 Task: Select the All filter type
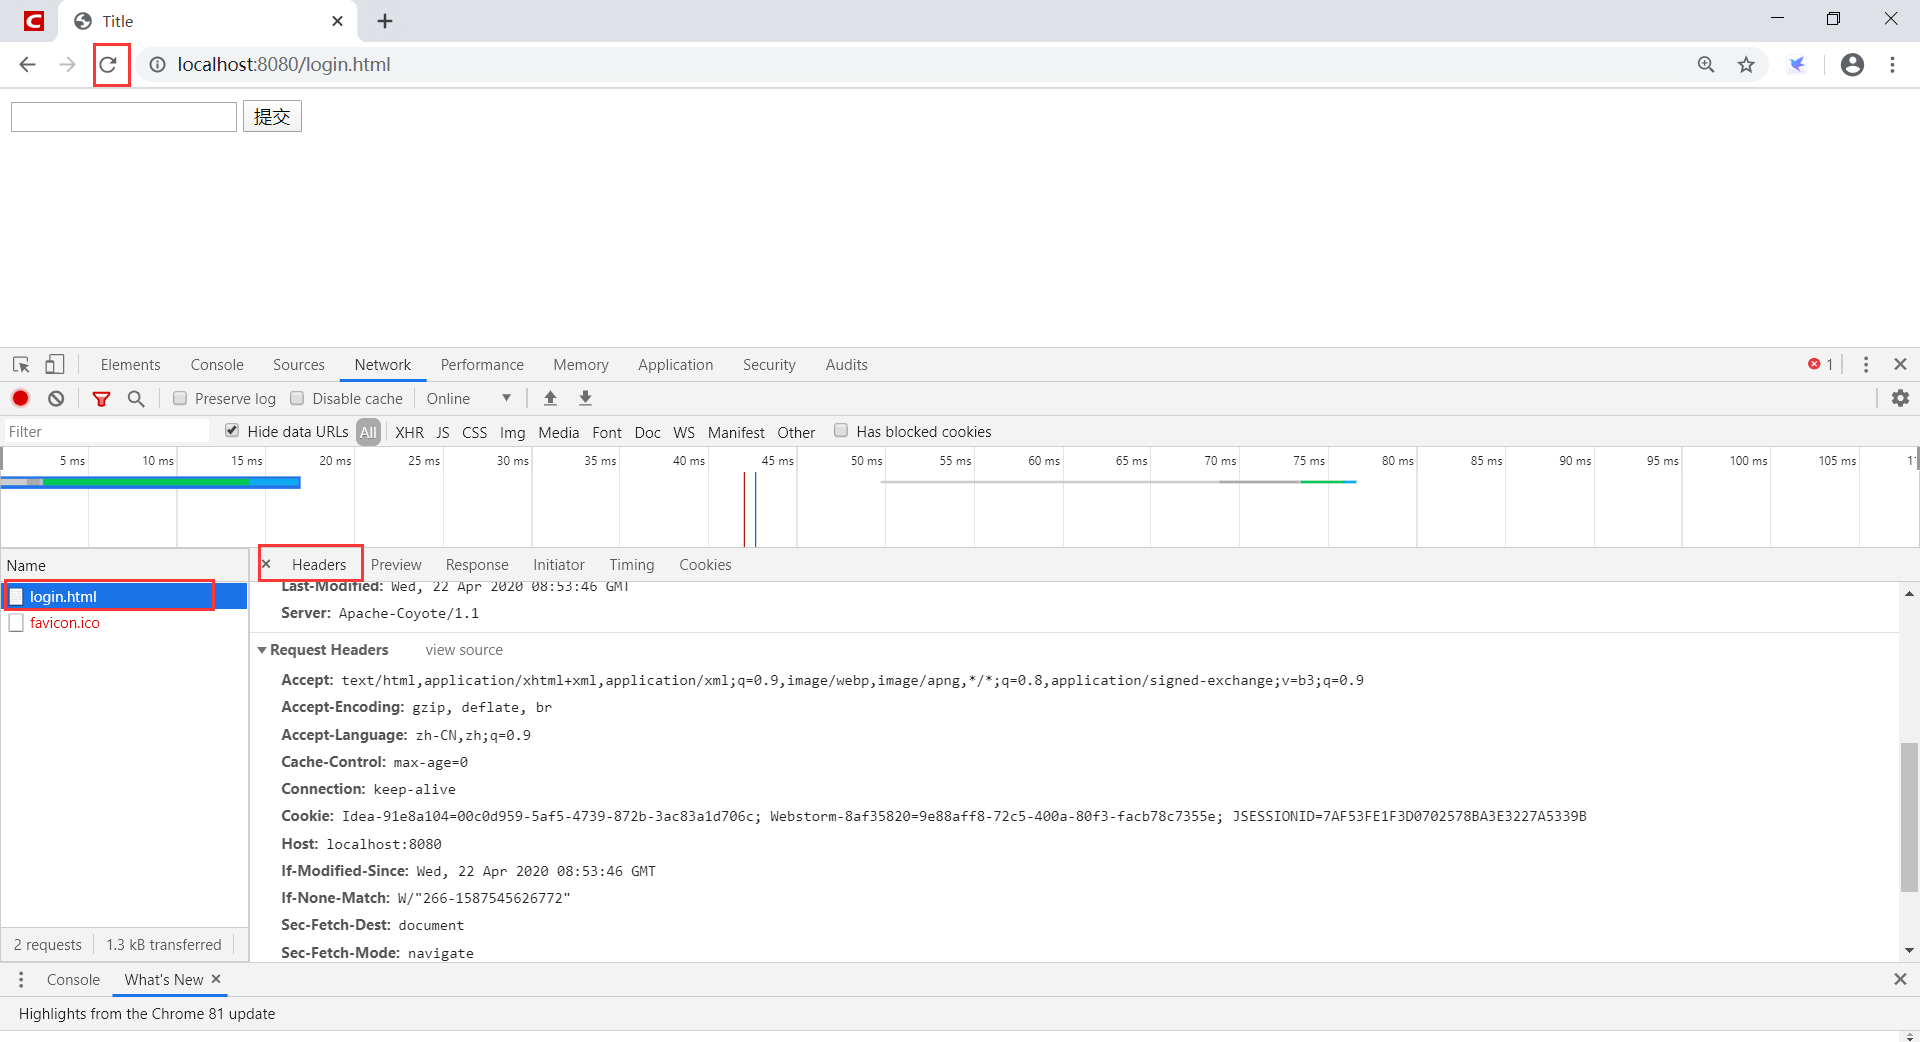pyautogui.click(x=369, y=432)
